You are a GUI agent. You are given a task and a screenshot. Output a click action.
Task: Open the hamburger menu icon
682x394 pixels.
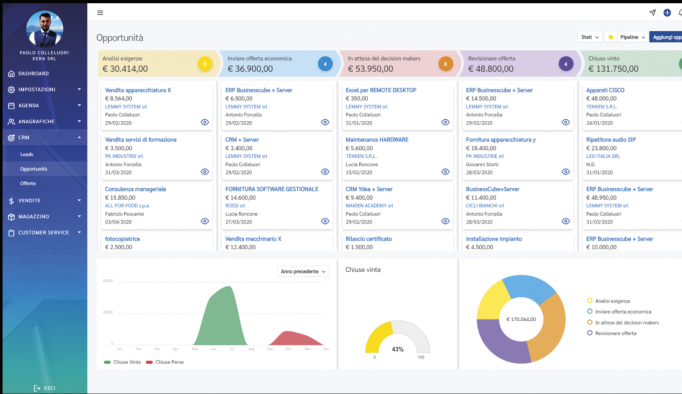[x=100, y=13]
